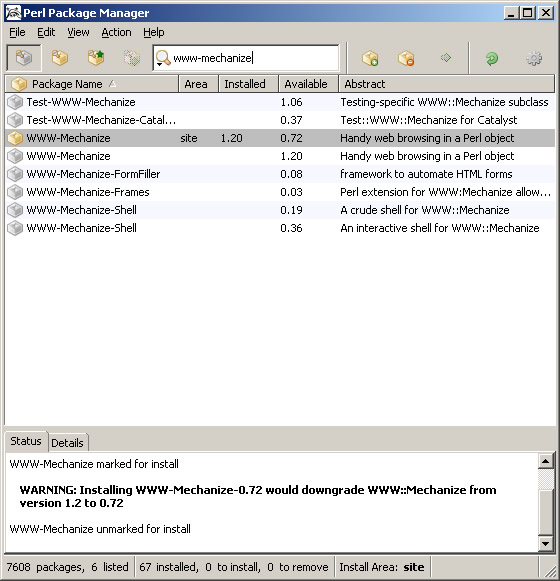Click the Mark for install toolbar icon
Screen dimensions: 560x581
(370, 58)
